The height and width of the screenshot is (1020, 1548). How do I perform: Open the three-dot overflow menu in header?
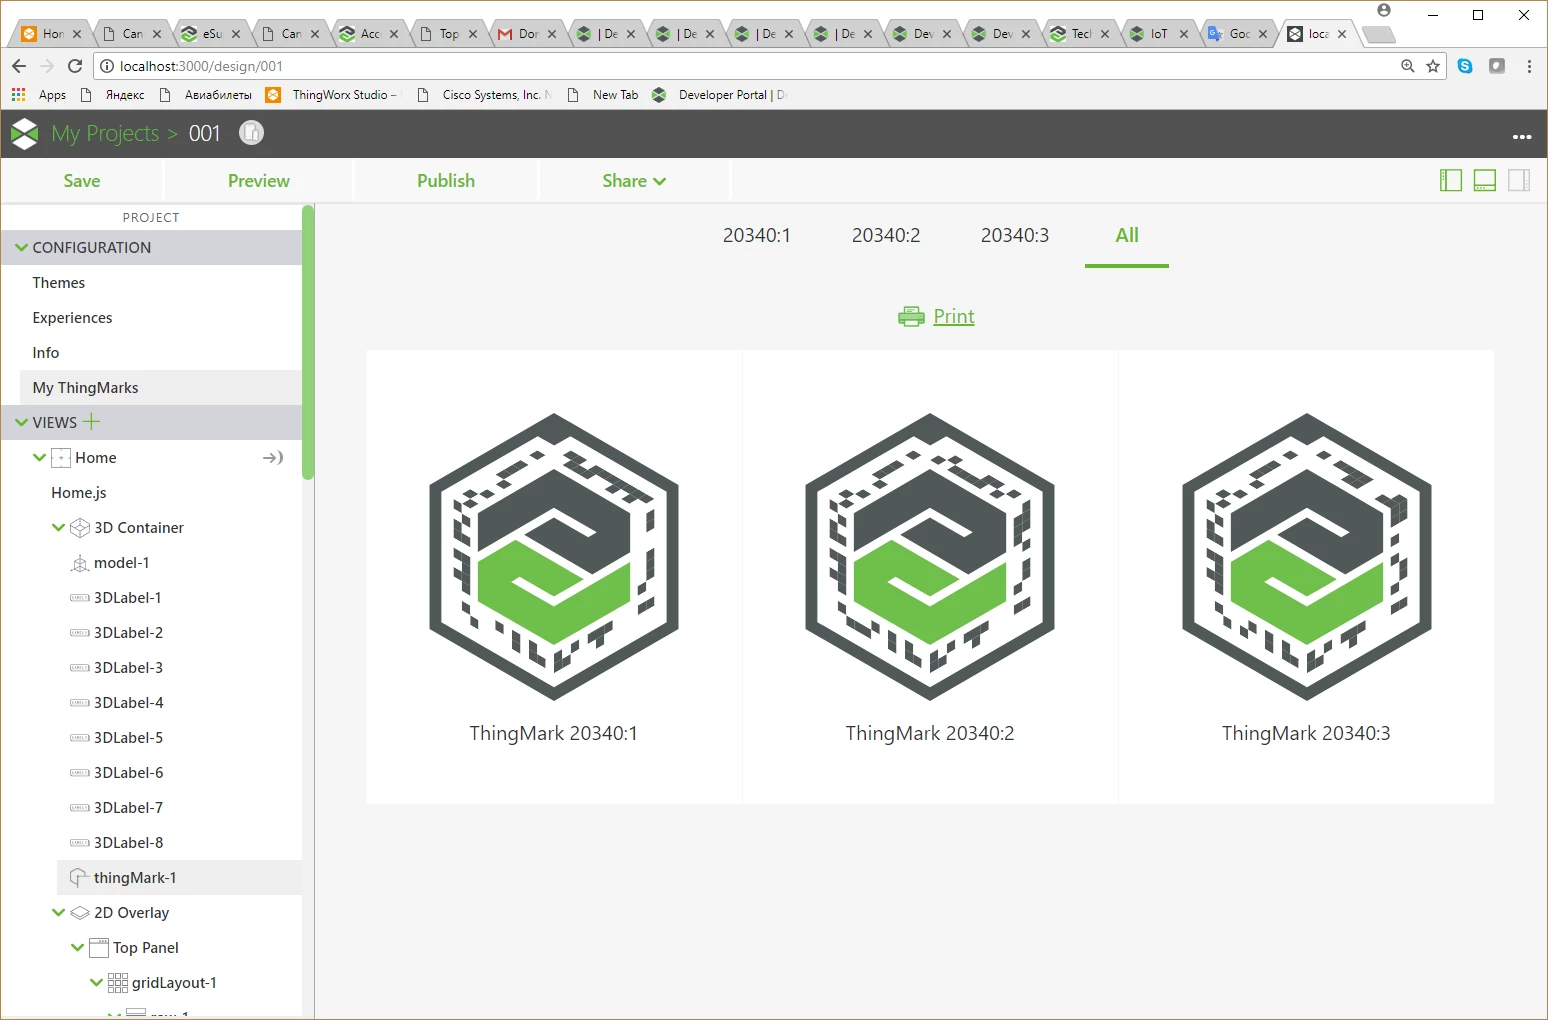tap(1522, 137)
